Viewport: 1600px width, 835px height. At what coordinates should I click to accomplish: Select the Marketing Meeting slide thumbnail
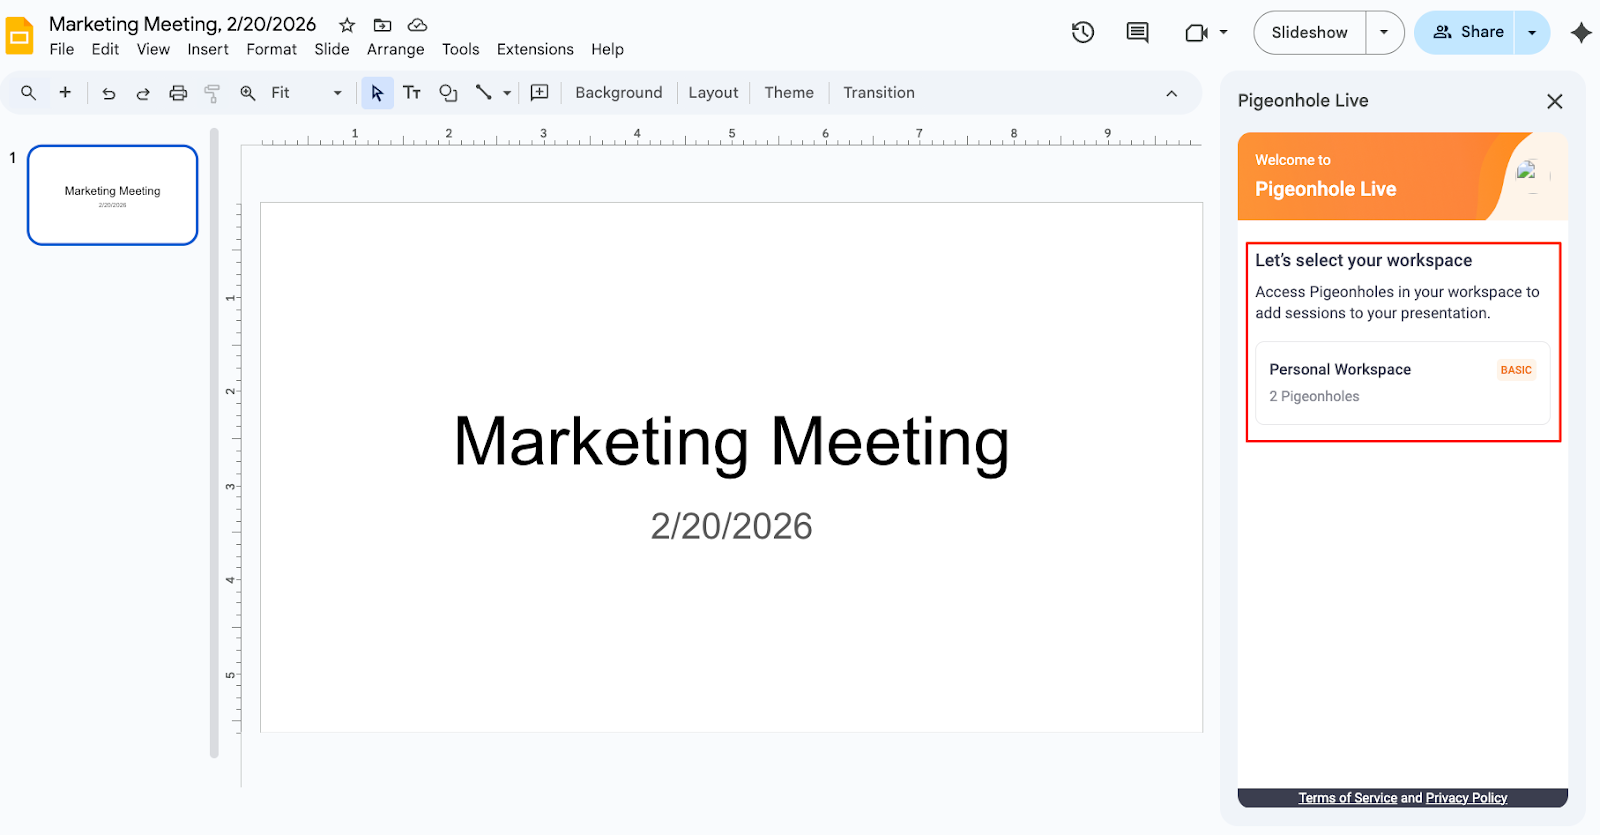[113, 195]
